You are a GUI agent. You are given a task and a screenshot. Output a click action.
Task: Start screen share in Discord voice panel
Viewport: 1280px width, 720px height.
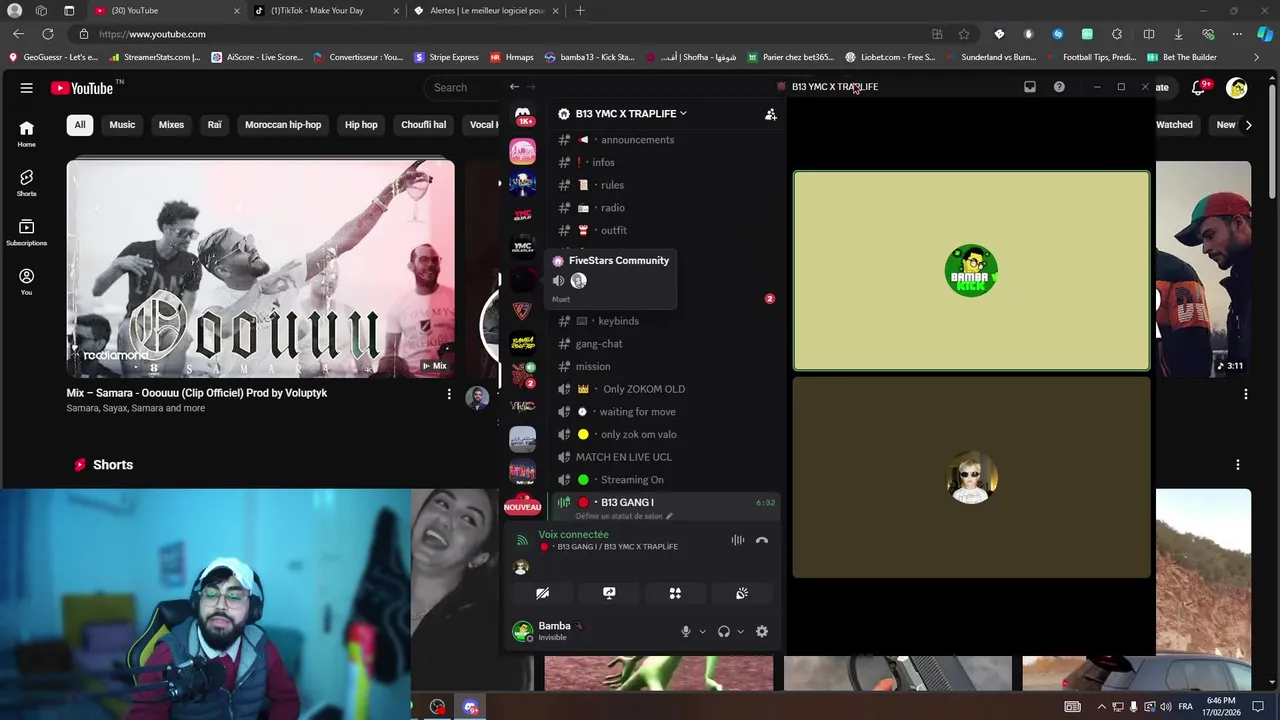(x=609, y=593)
